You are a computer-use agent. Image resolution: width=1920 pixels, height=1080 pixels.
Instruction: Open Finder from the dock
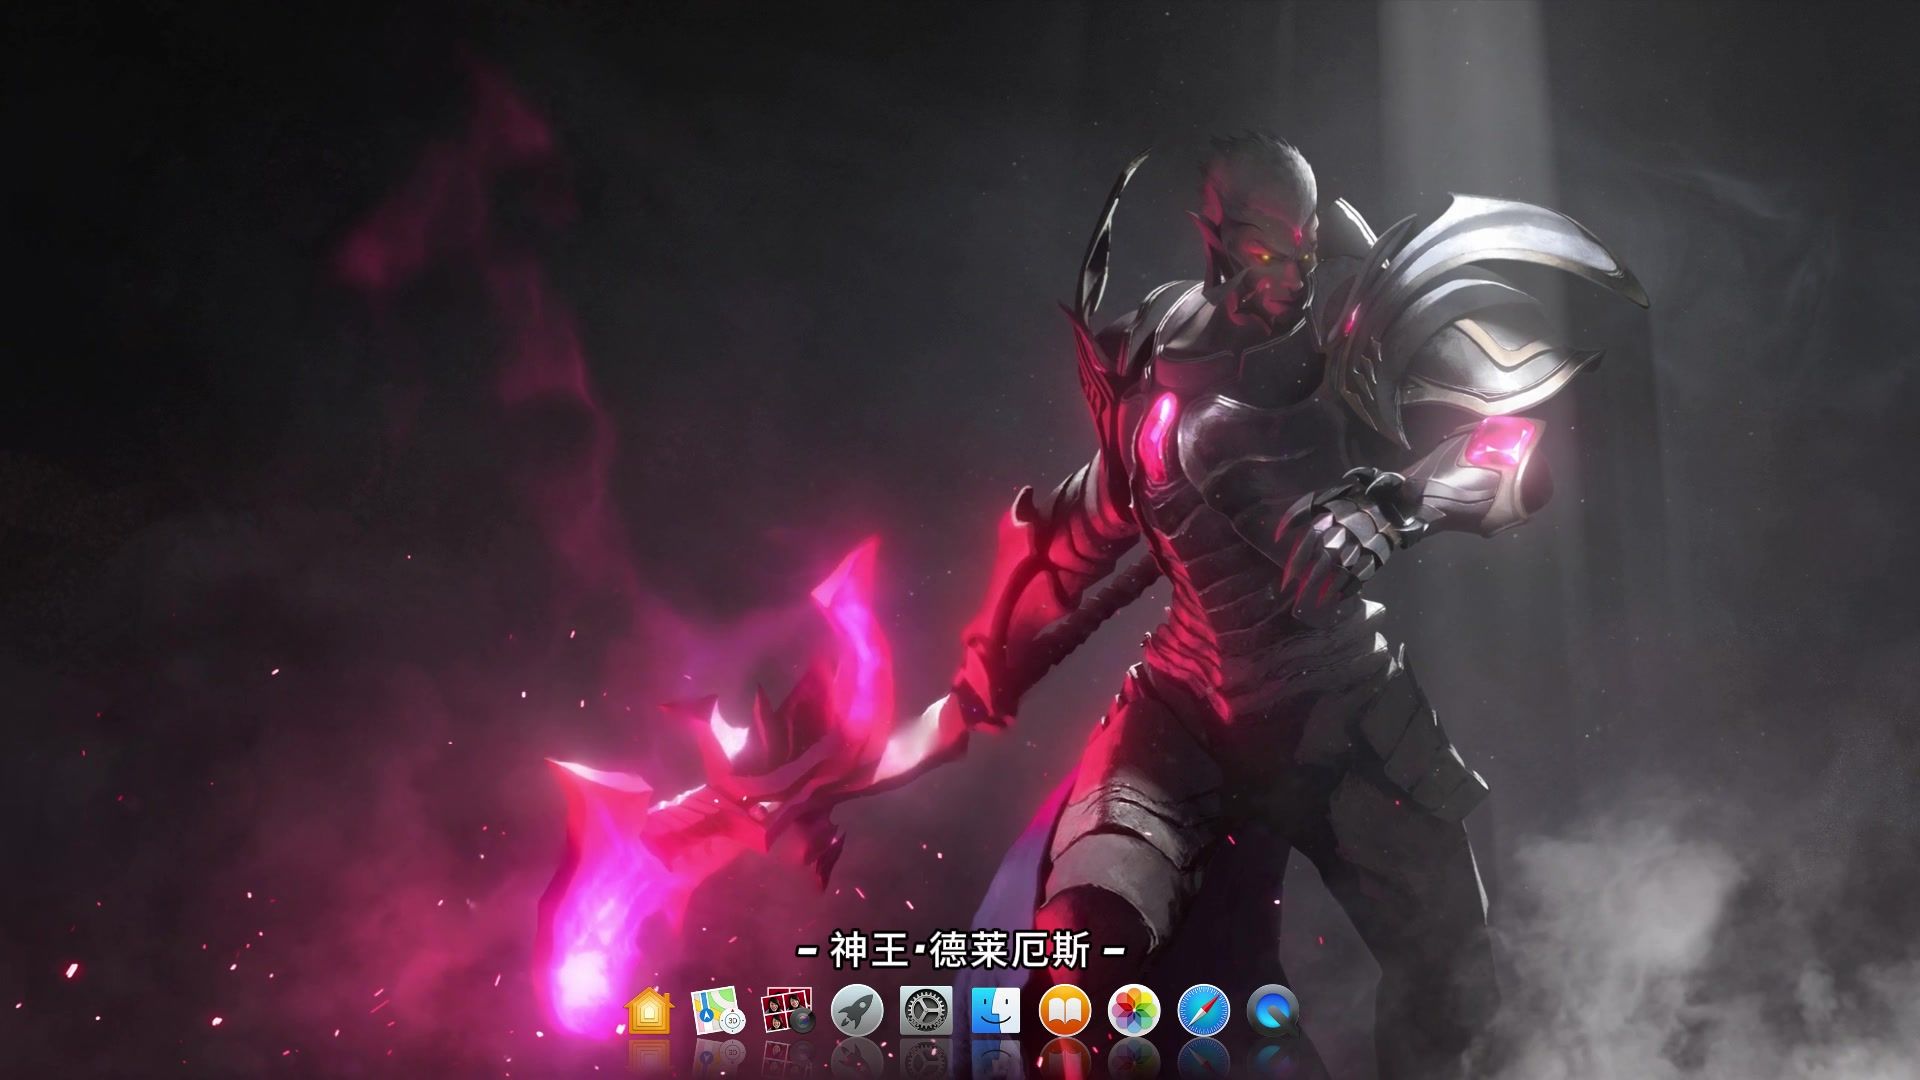coord(996,1011)
